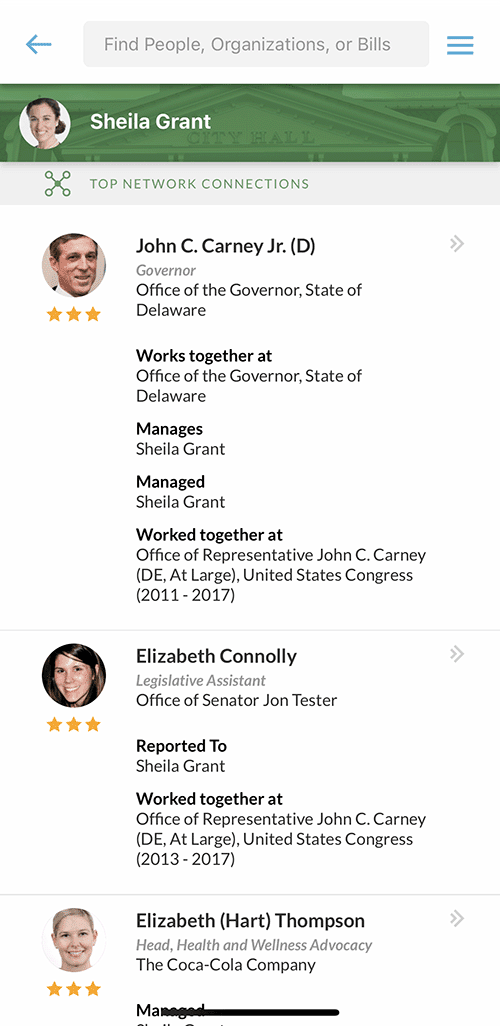The height and width of the screenshot is (1026, 500).
Task: Tap star rating under John Carney's photo
Action: tap(74, 315)
